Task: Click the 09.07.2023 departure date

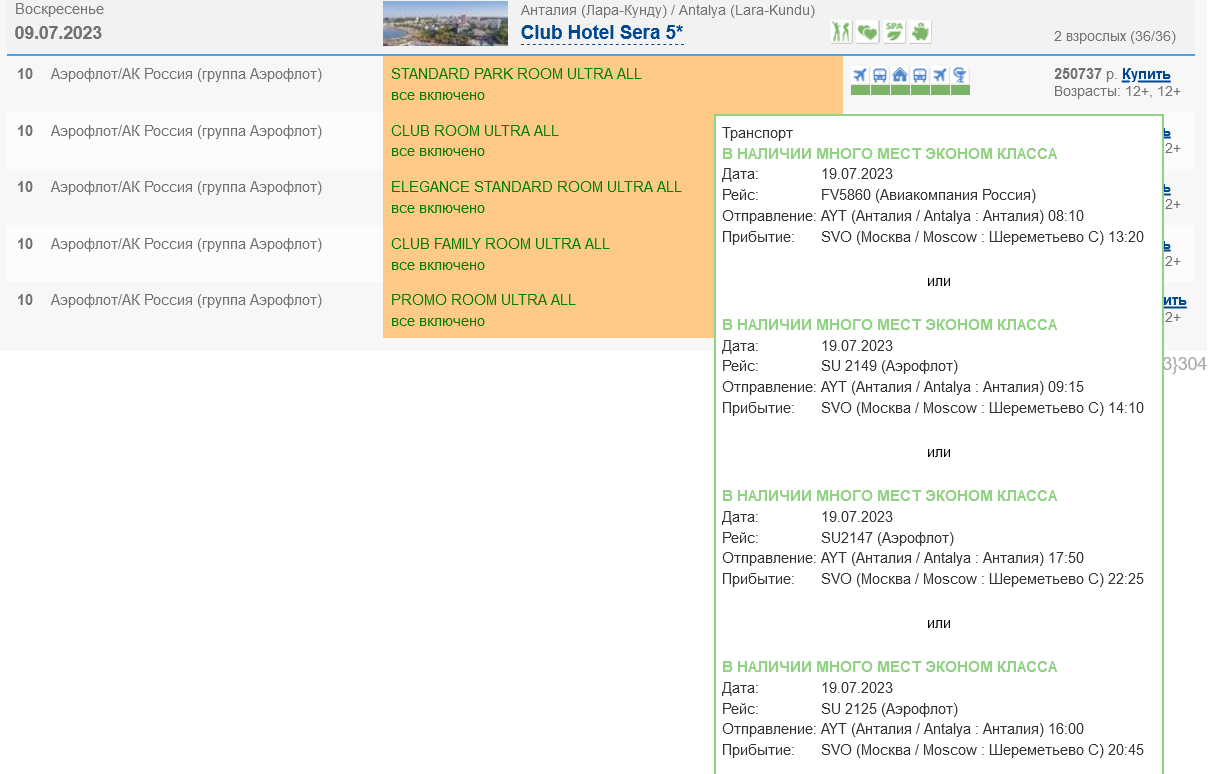Action: point(58,33)
